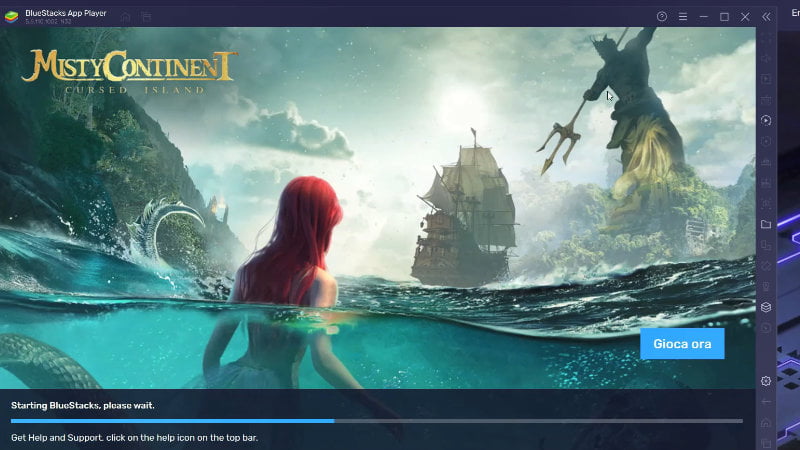Click the home icon in title bar

point(126,17)
